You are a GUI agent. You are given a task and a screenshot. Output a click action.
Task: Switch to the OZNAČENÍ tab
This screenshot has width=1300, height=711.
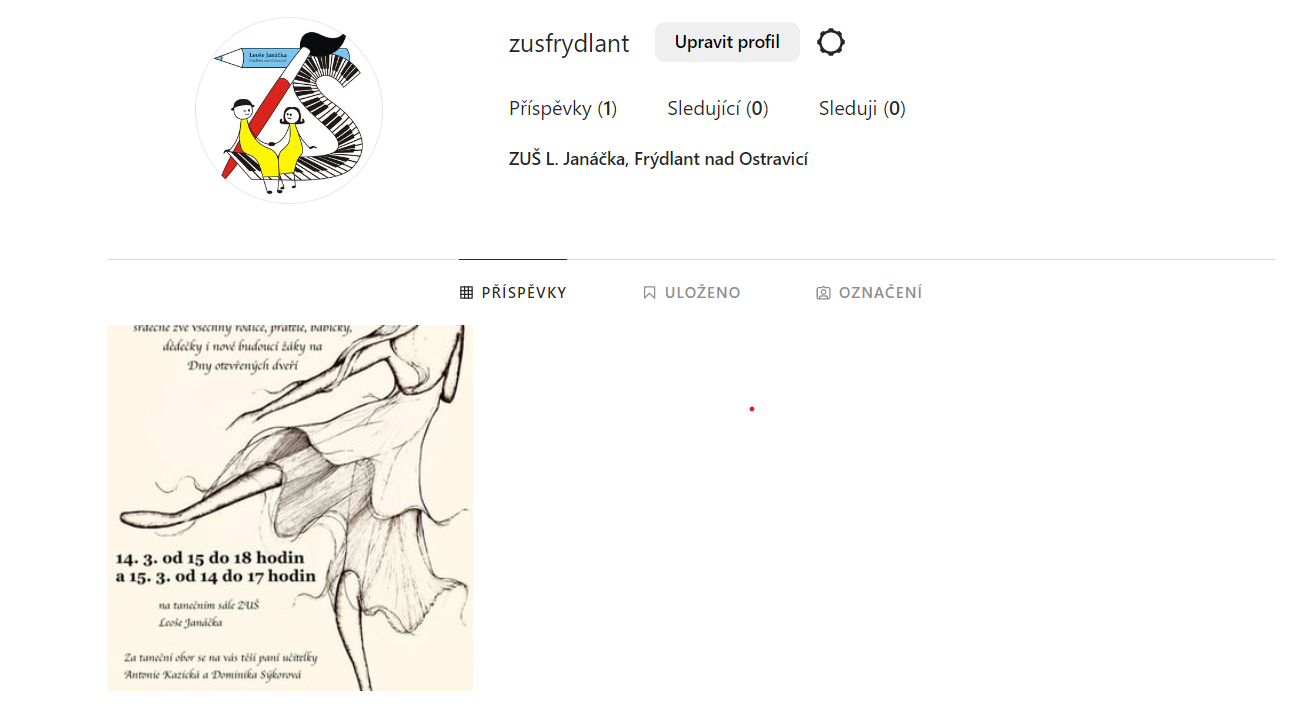[x=869, y=293]
